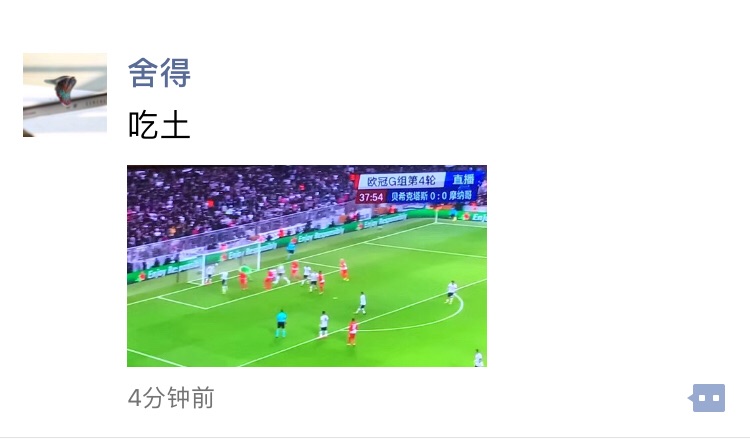Click the 欧冠G组第4轮 caption banner
The width and height of the screenshot is (750, 441).
click(402, 180)
